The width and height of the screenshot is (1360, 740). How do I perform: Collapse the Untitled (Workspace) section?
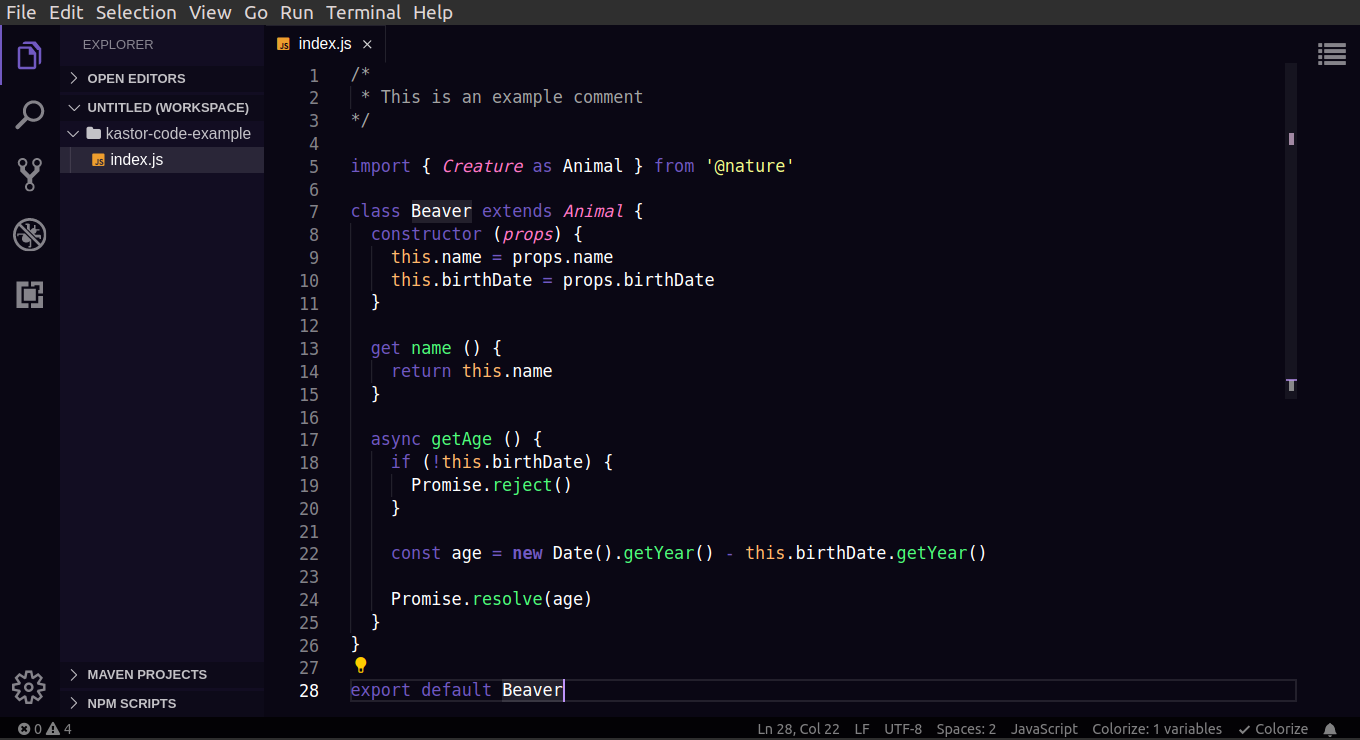pos(164,107)
